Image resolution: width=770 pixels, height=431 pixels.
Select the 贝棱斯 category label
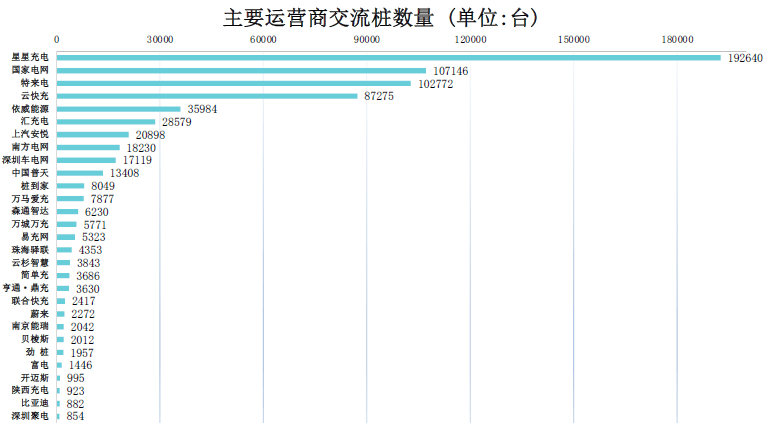(x=35, y=339)
